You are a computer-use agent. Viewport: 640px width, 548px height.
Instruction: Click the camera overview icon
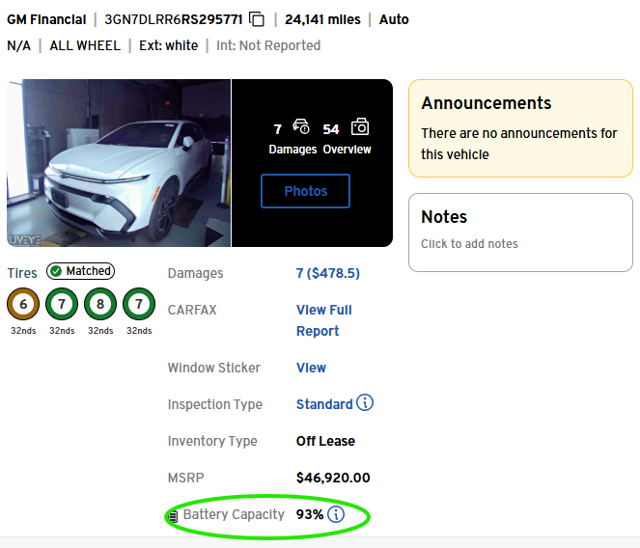point(360,127)
